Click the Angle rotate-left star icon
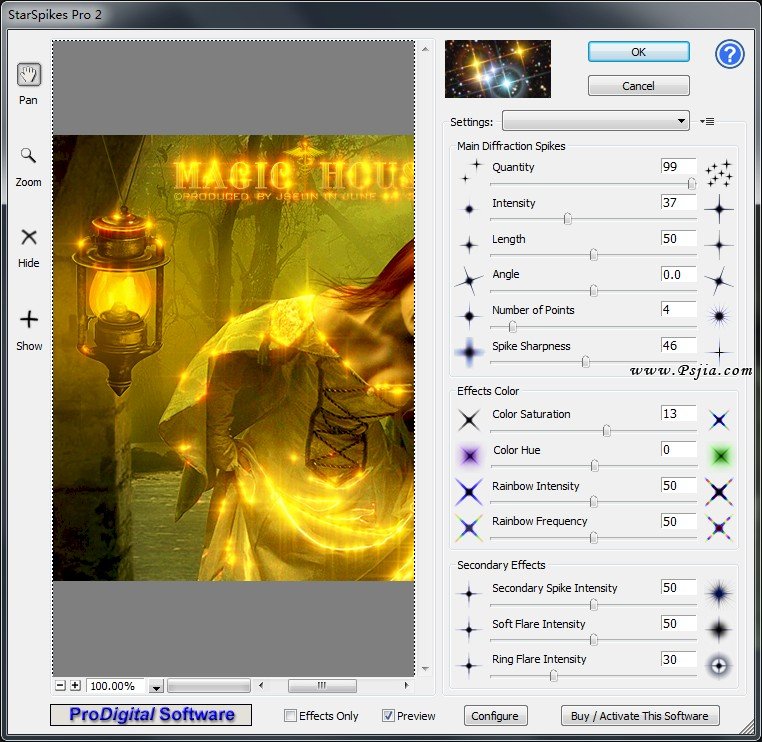 (469, 280)
